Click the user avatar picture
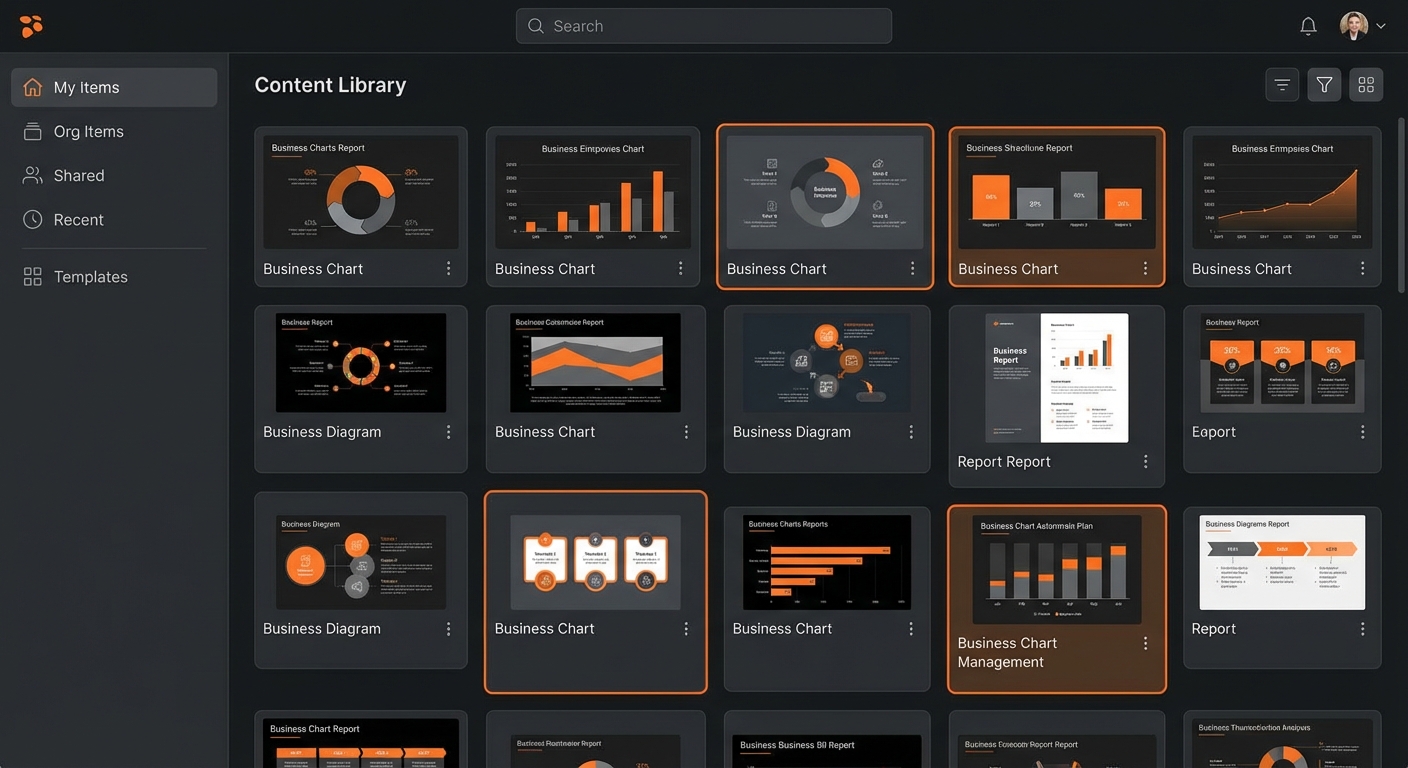Image resolution: width=1408 pixels, height=768 pixels. coord(1354,26)
